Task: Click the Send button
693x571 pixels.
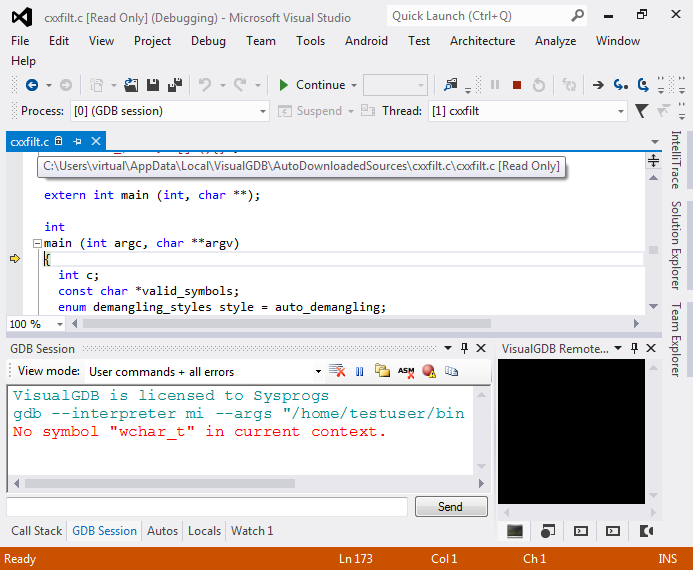Action: [451, 506]
